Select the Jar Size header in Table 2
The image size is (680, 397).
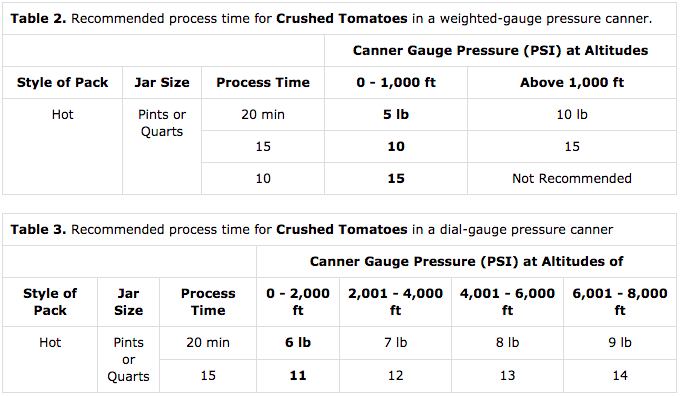pyautogui.click(x=162, y=82)
